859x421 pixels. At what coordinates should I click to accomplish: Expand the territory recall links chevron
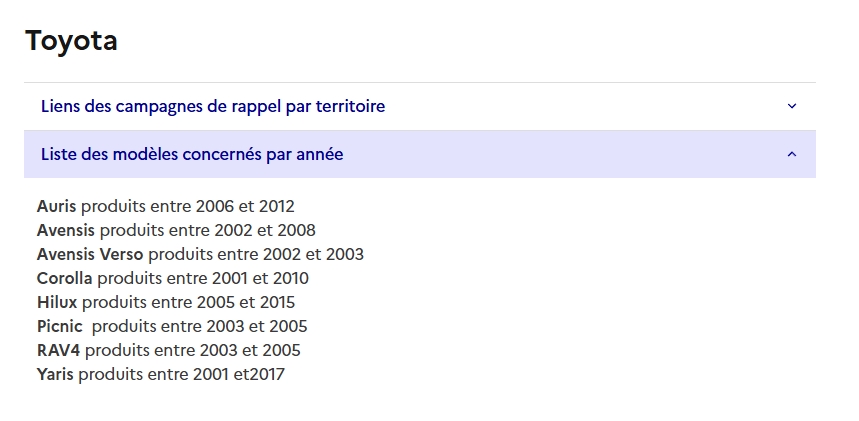tap(792, 106)
